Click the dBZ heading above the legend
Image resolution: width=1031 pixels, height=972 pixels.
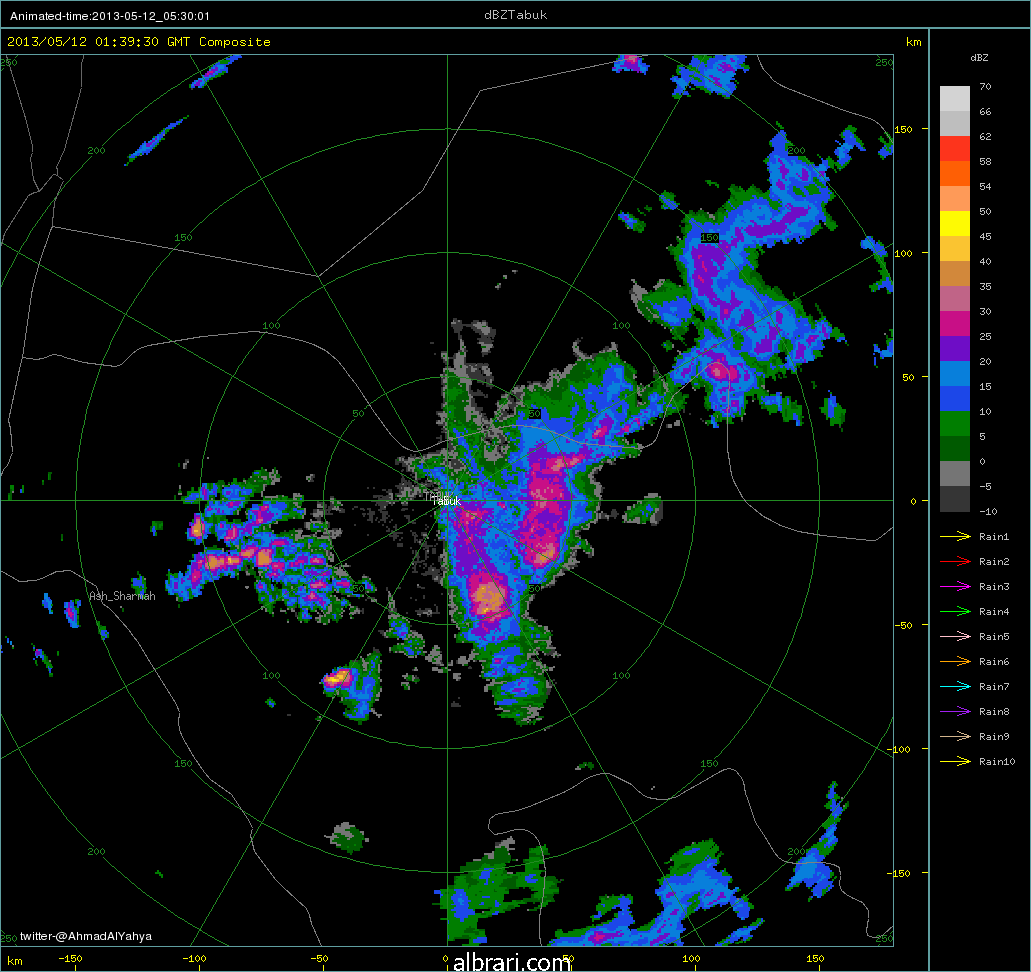coord(979,58)
